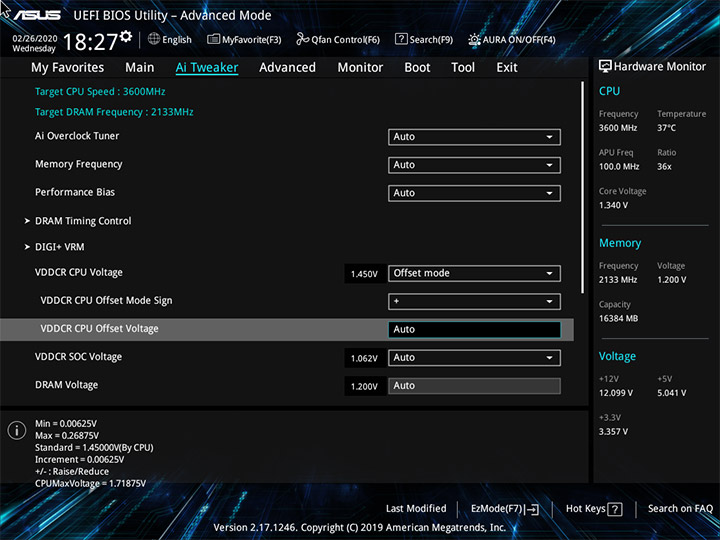Select the VDDCR CPU Offset Voltage label
The image size is (720, 540).
tap(100, 329)
